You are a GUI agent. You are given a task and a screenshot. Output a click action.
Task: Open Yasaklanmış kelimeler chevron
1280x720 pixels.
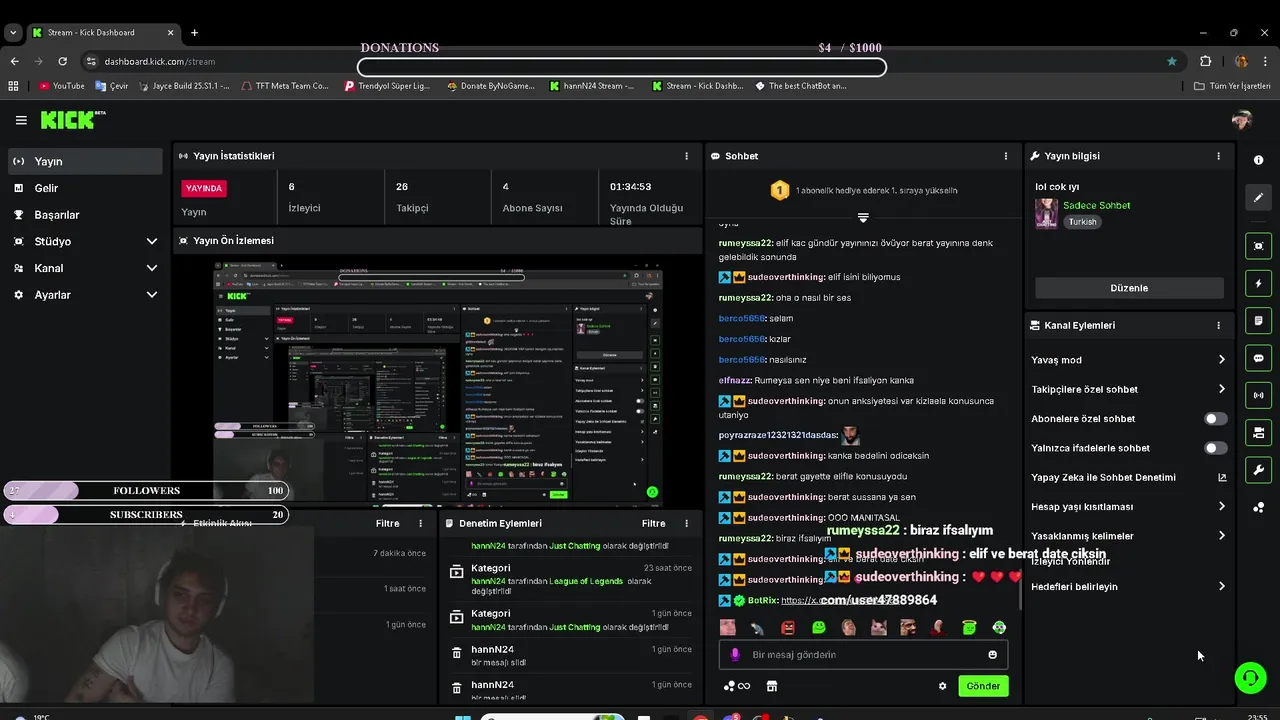(1221, 536)
